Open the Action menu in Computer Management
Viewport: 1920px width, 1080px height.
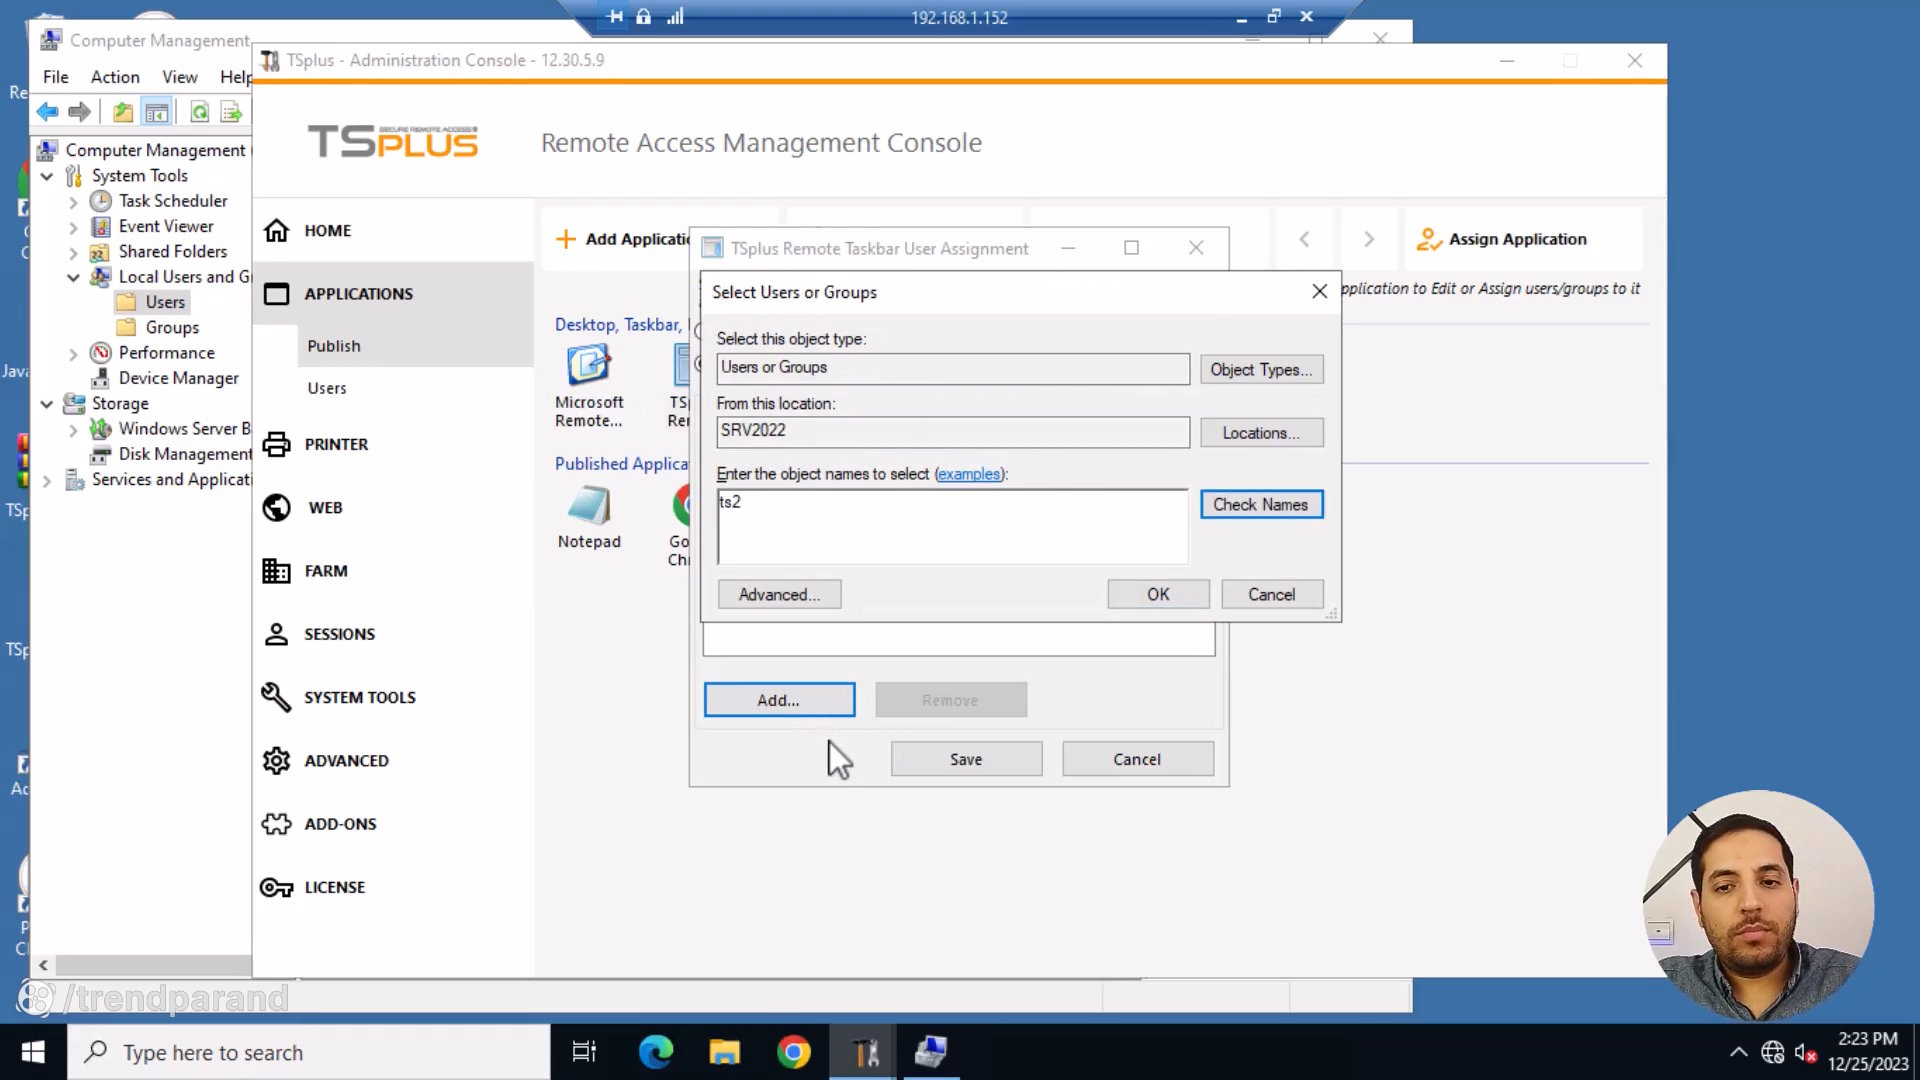(x=115, y=77)
